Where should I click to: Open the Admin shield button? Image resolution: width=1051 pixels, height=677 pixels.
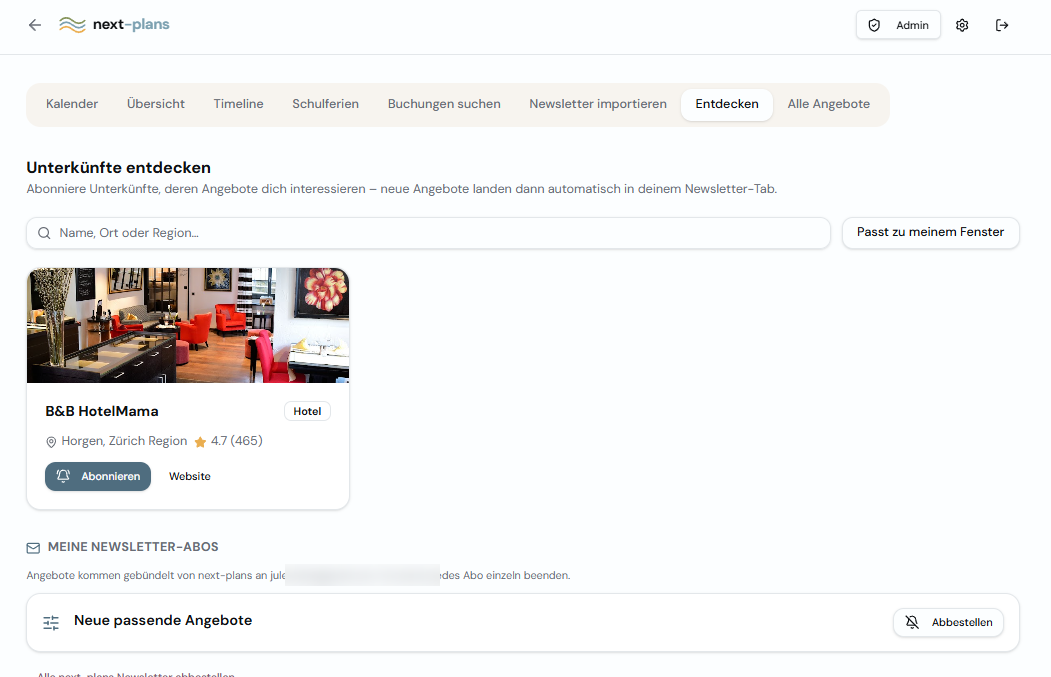[898, 25]
